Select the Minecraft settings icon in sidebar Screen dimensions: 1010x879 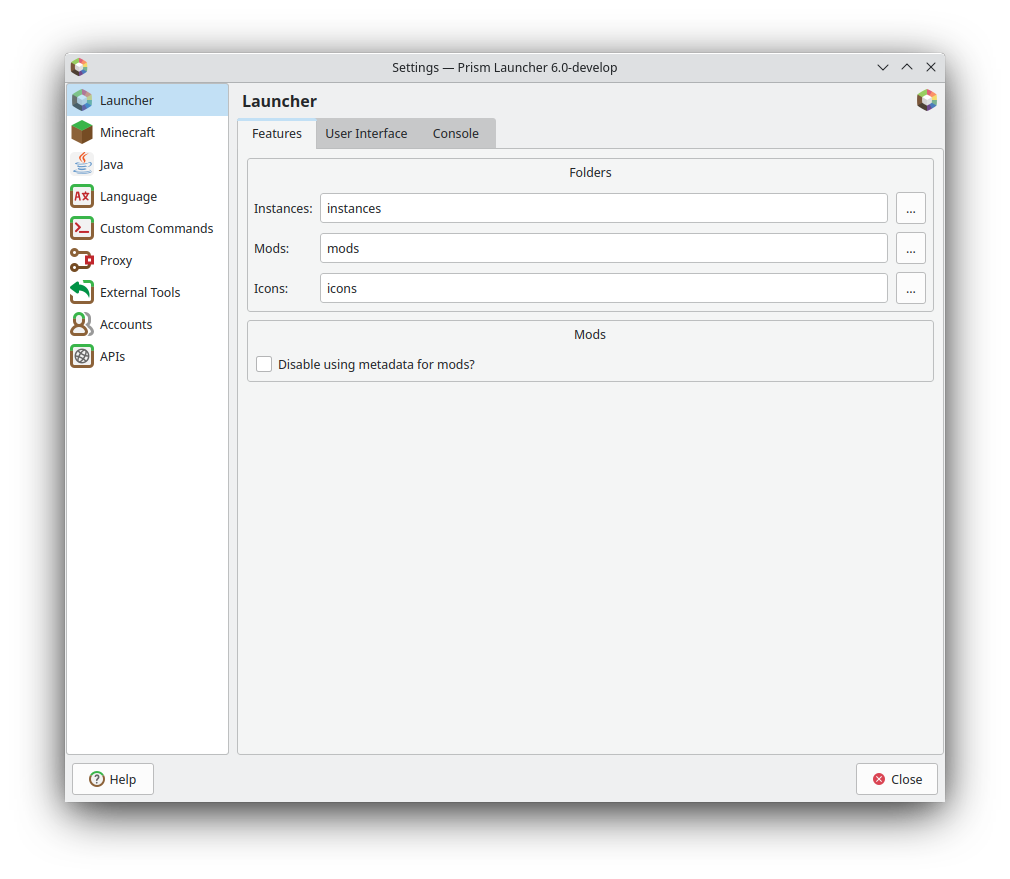click(82, 132)
